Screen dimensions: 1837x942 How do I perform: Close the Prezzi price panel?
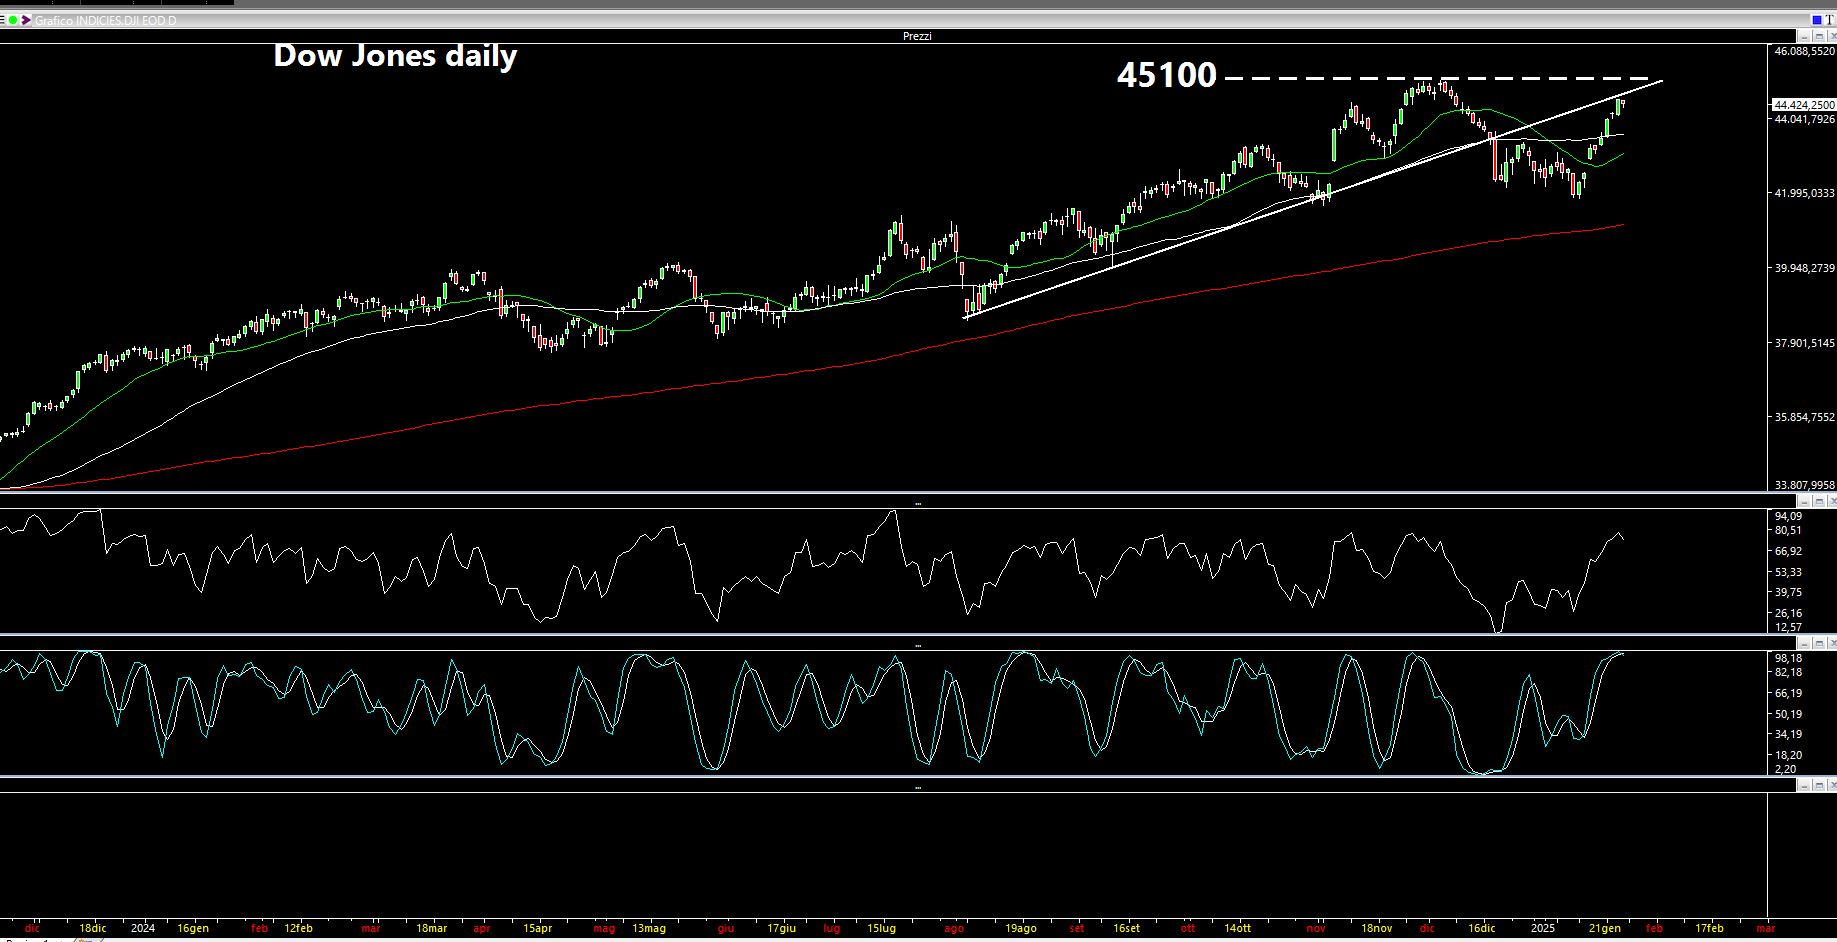tap(1831, 36)
